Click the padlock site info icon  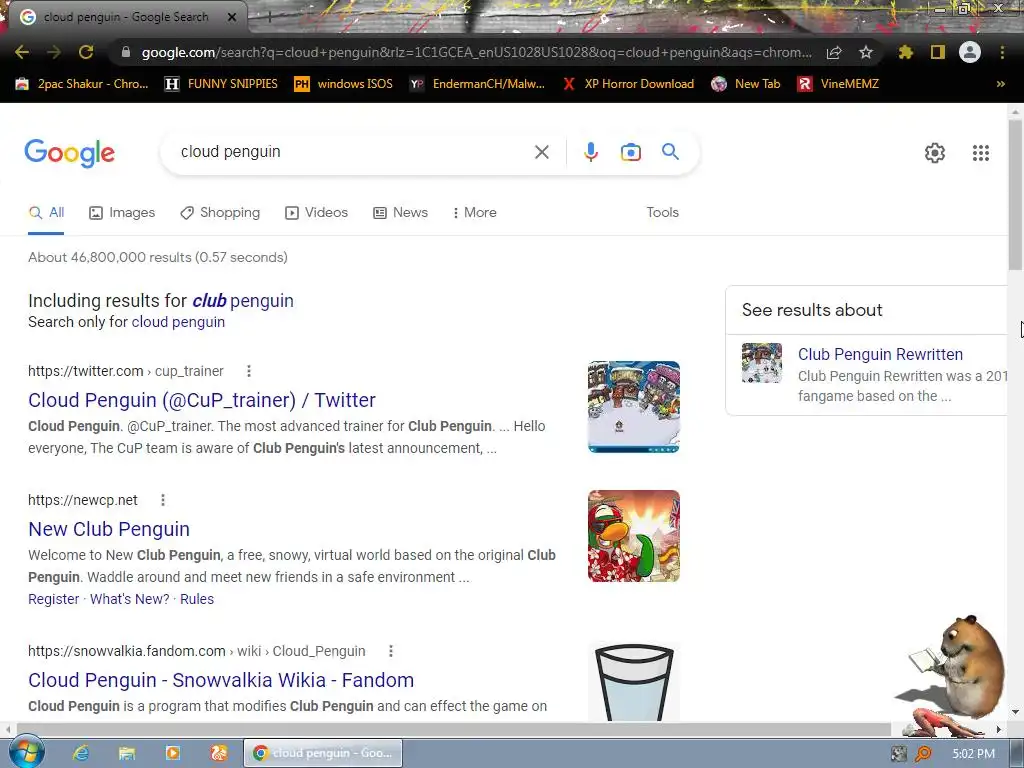click(x=126, y=52)
